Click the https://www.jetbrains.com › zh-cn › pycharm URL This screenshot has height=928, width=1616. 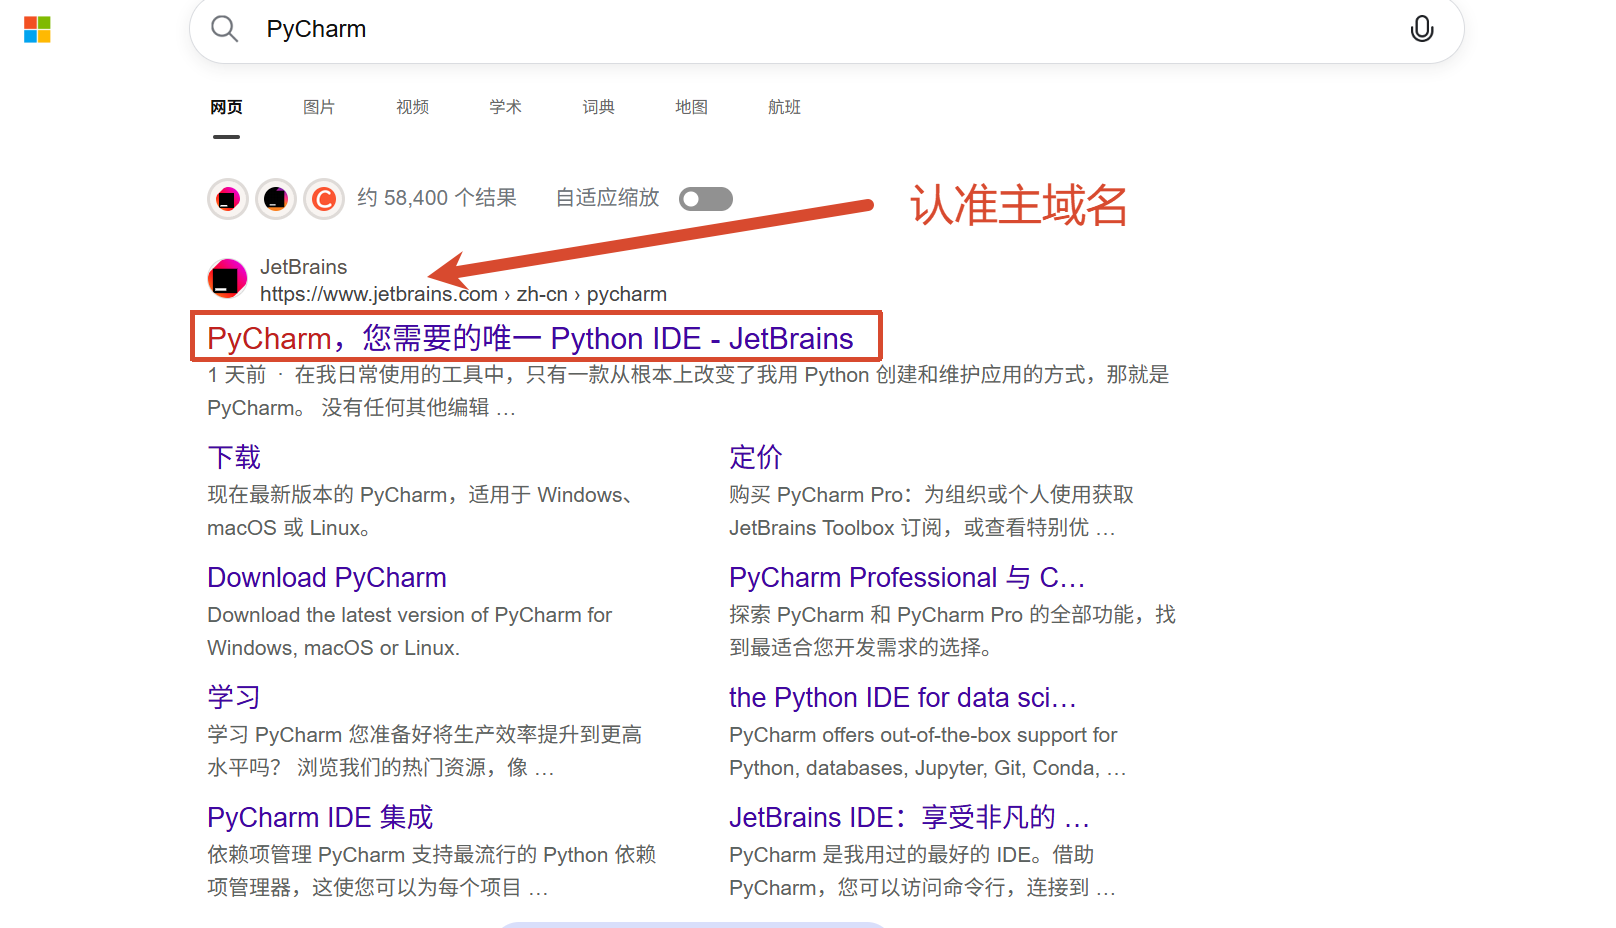[463, 294]
